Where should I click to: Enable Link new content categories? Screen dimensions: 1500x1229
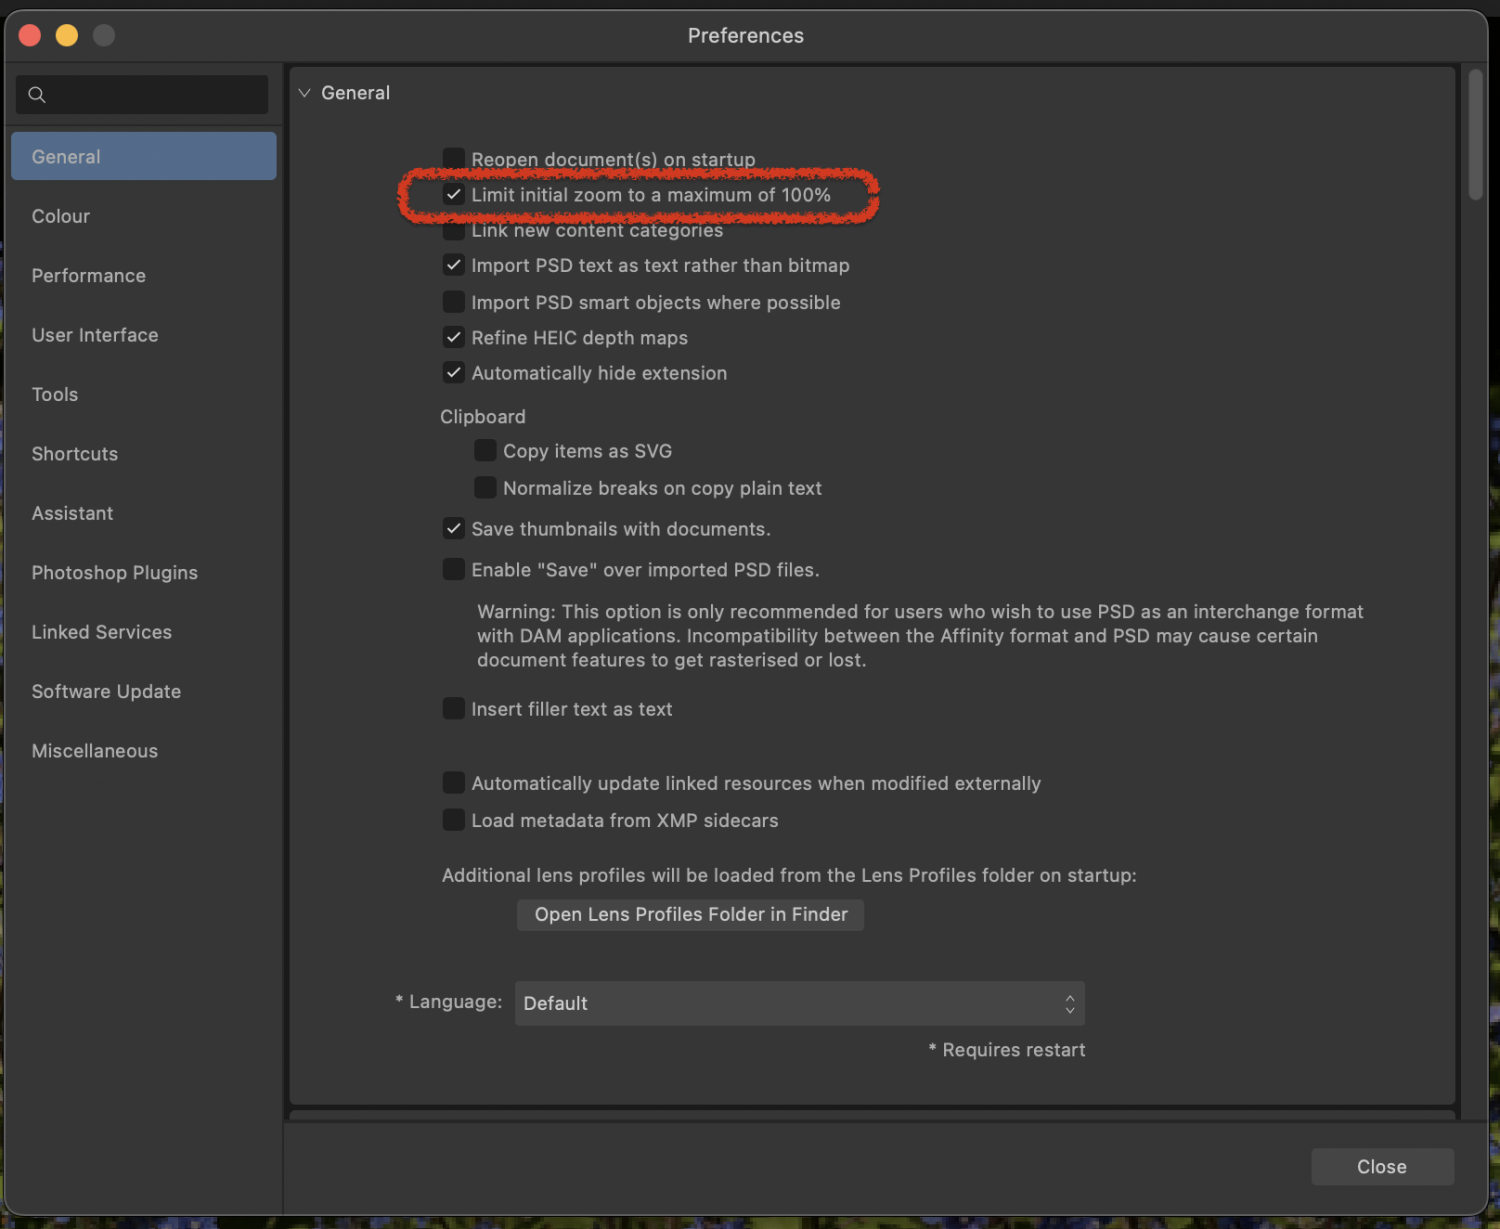(454, 230)
